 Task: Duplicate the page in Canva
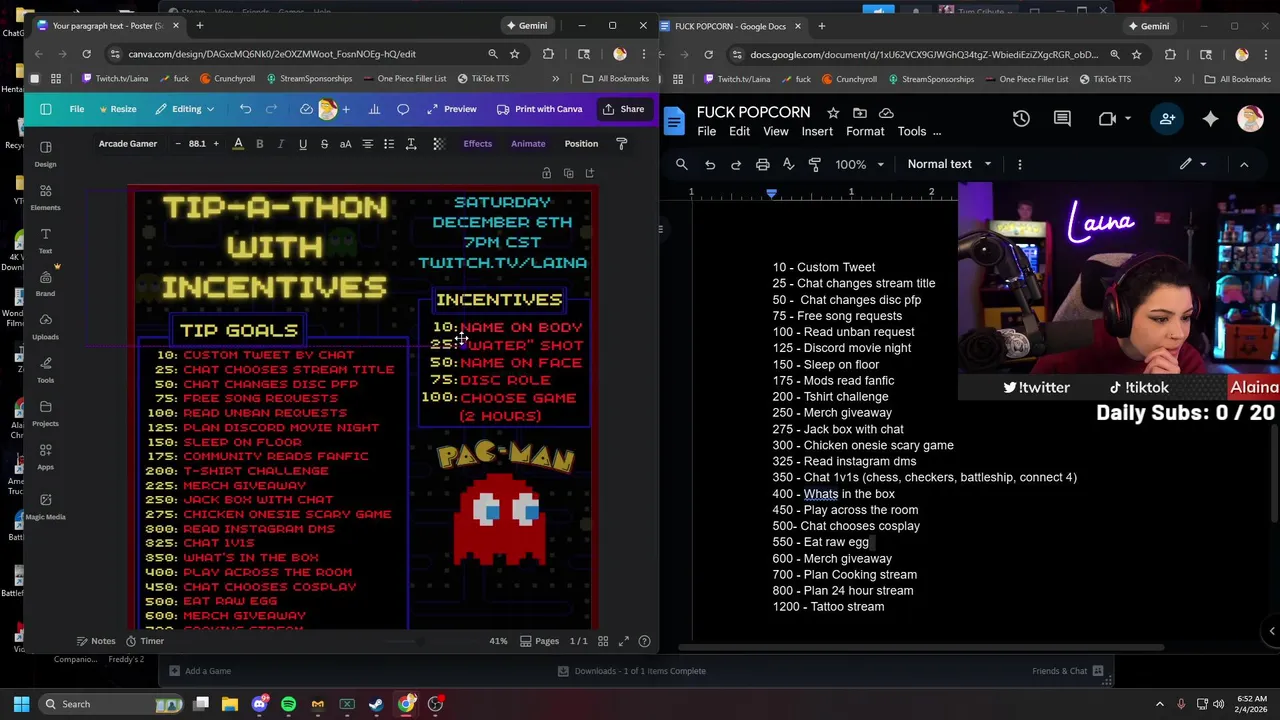[568, 173]
